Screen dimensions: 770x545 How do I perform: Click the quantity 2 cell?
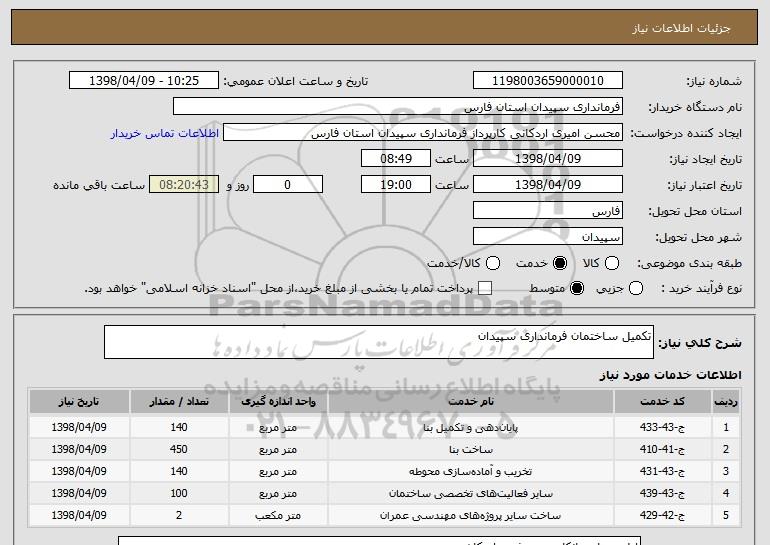click(x=179, y=516)
